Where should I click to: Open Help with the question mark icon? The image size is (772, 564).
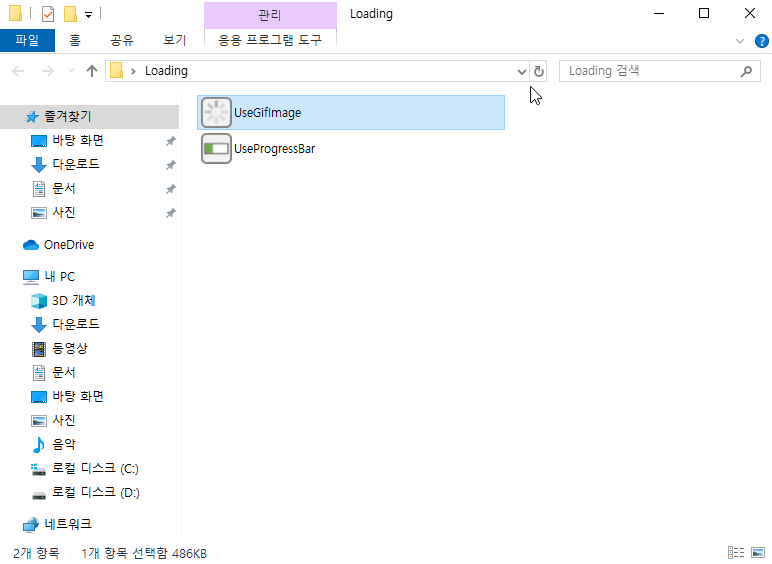coord(762,41)
